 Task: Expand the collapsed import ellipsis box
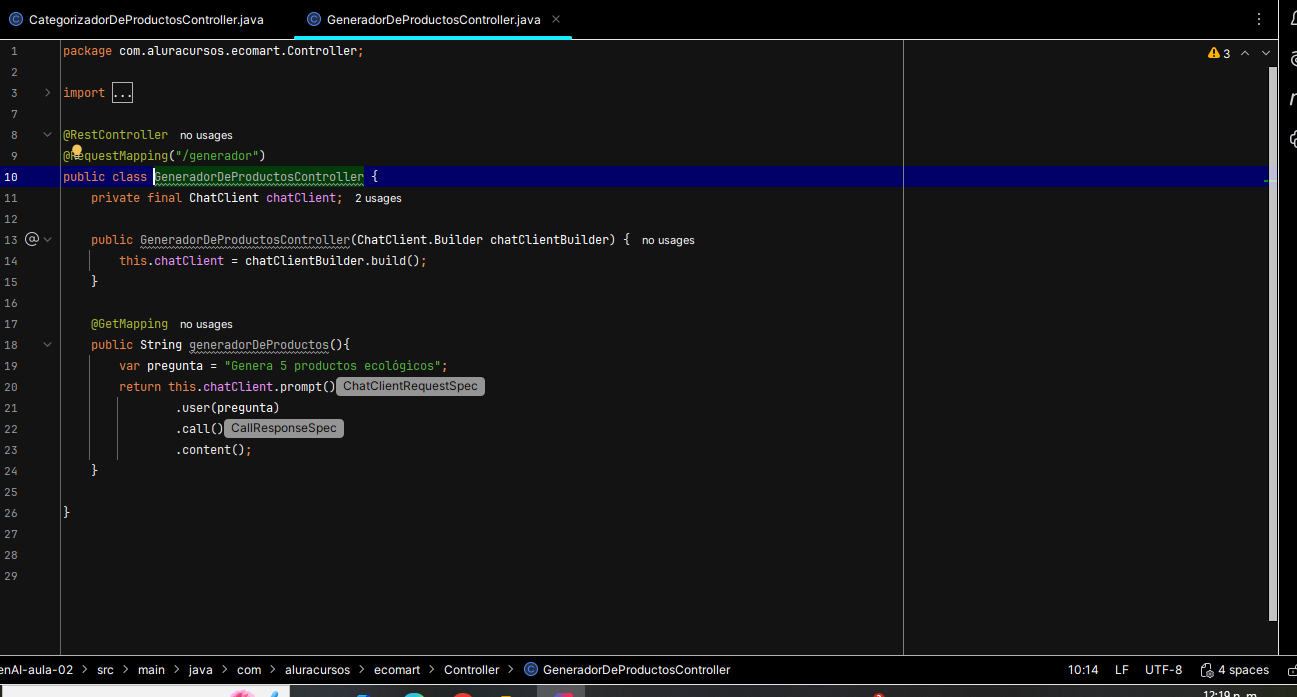122,93
